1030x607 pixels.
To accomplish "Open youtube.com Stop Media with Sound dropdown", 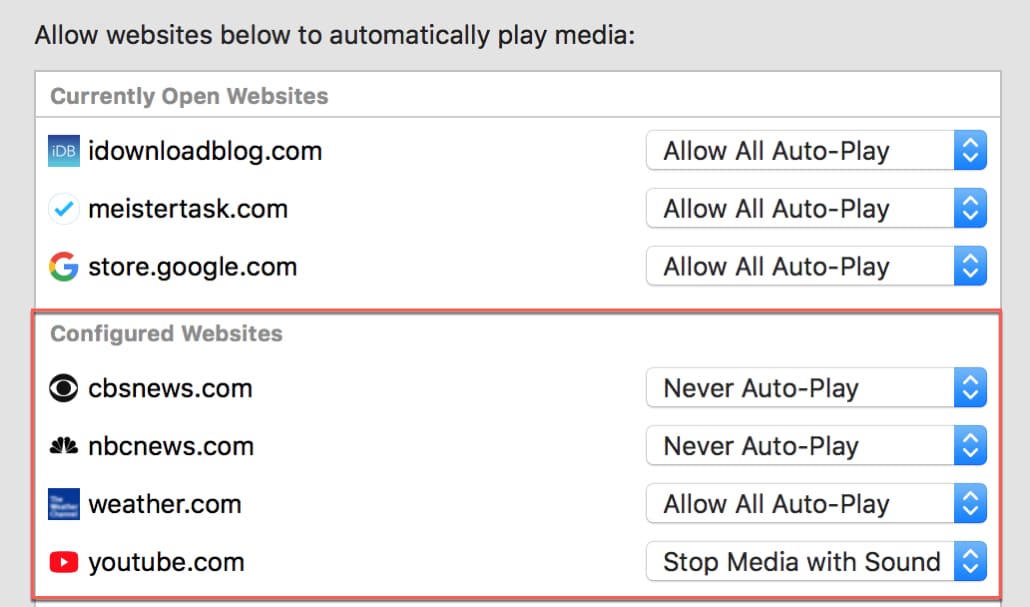I will 816,562.
